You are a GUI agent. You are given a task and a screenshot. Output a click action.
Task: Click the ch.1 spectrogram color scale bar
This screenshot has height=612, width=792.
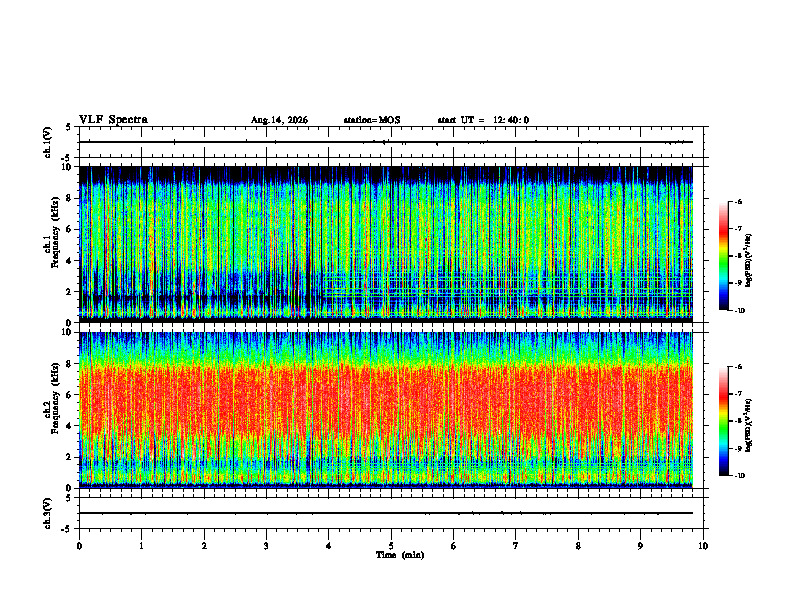(x=723, y=256)
